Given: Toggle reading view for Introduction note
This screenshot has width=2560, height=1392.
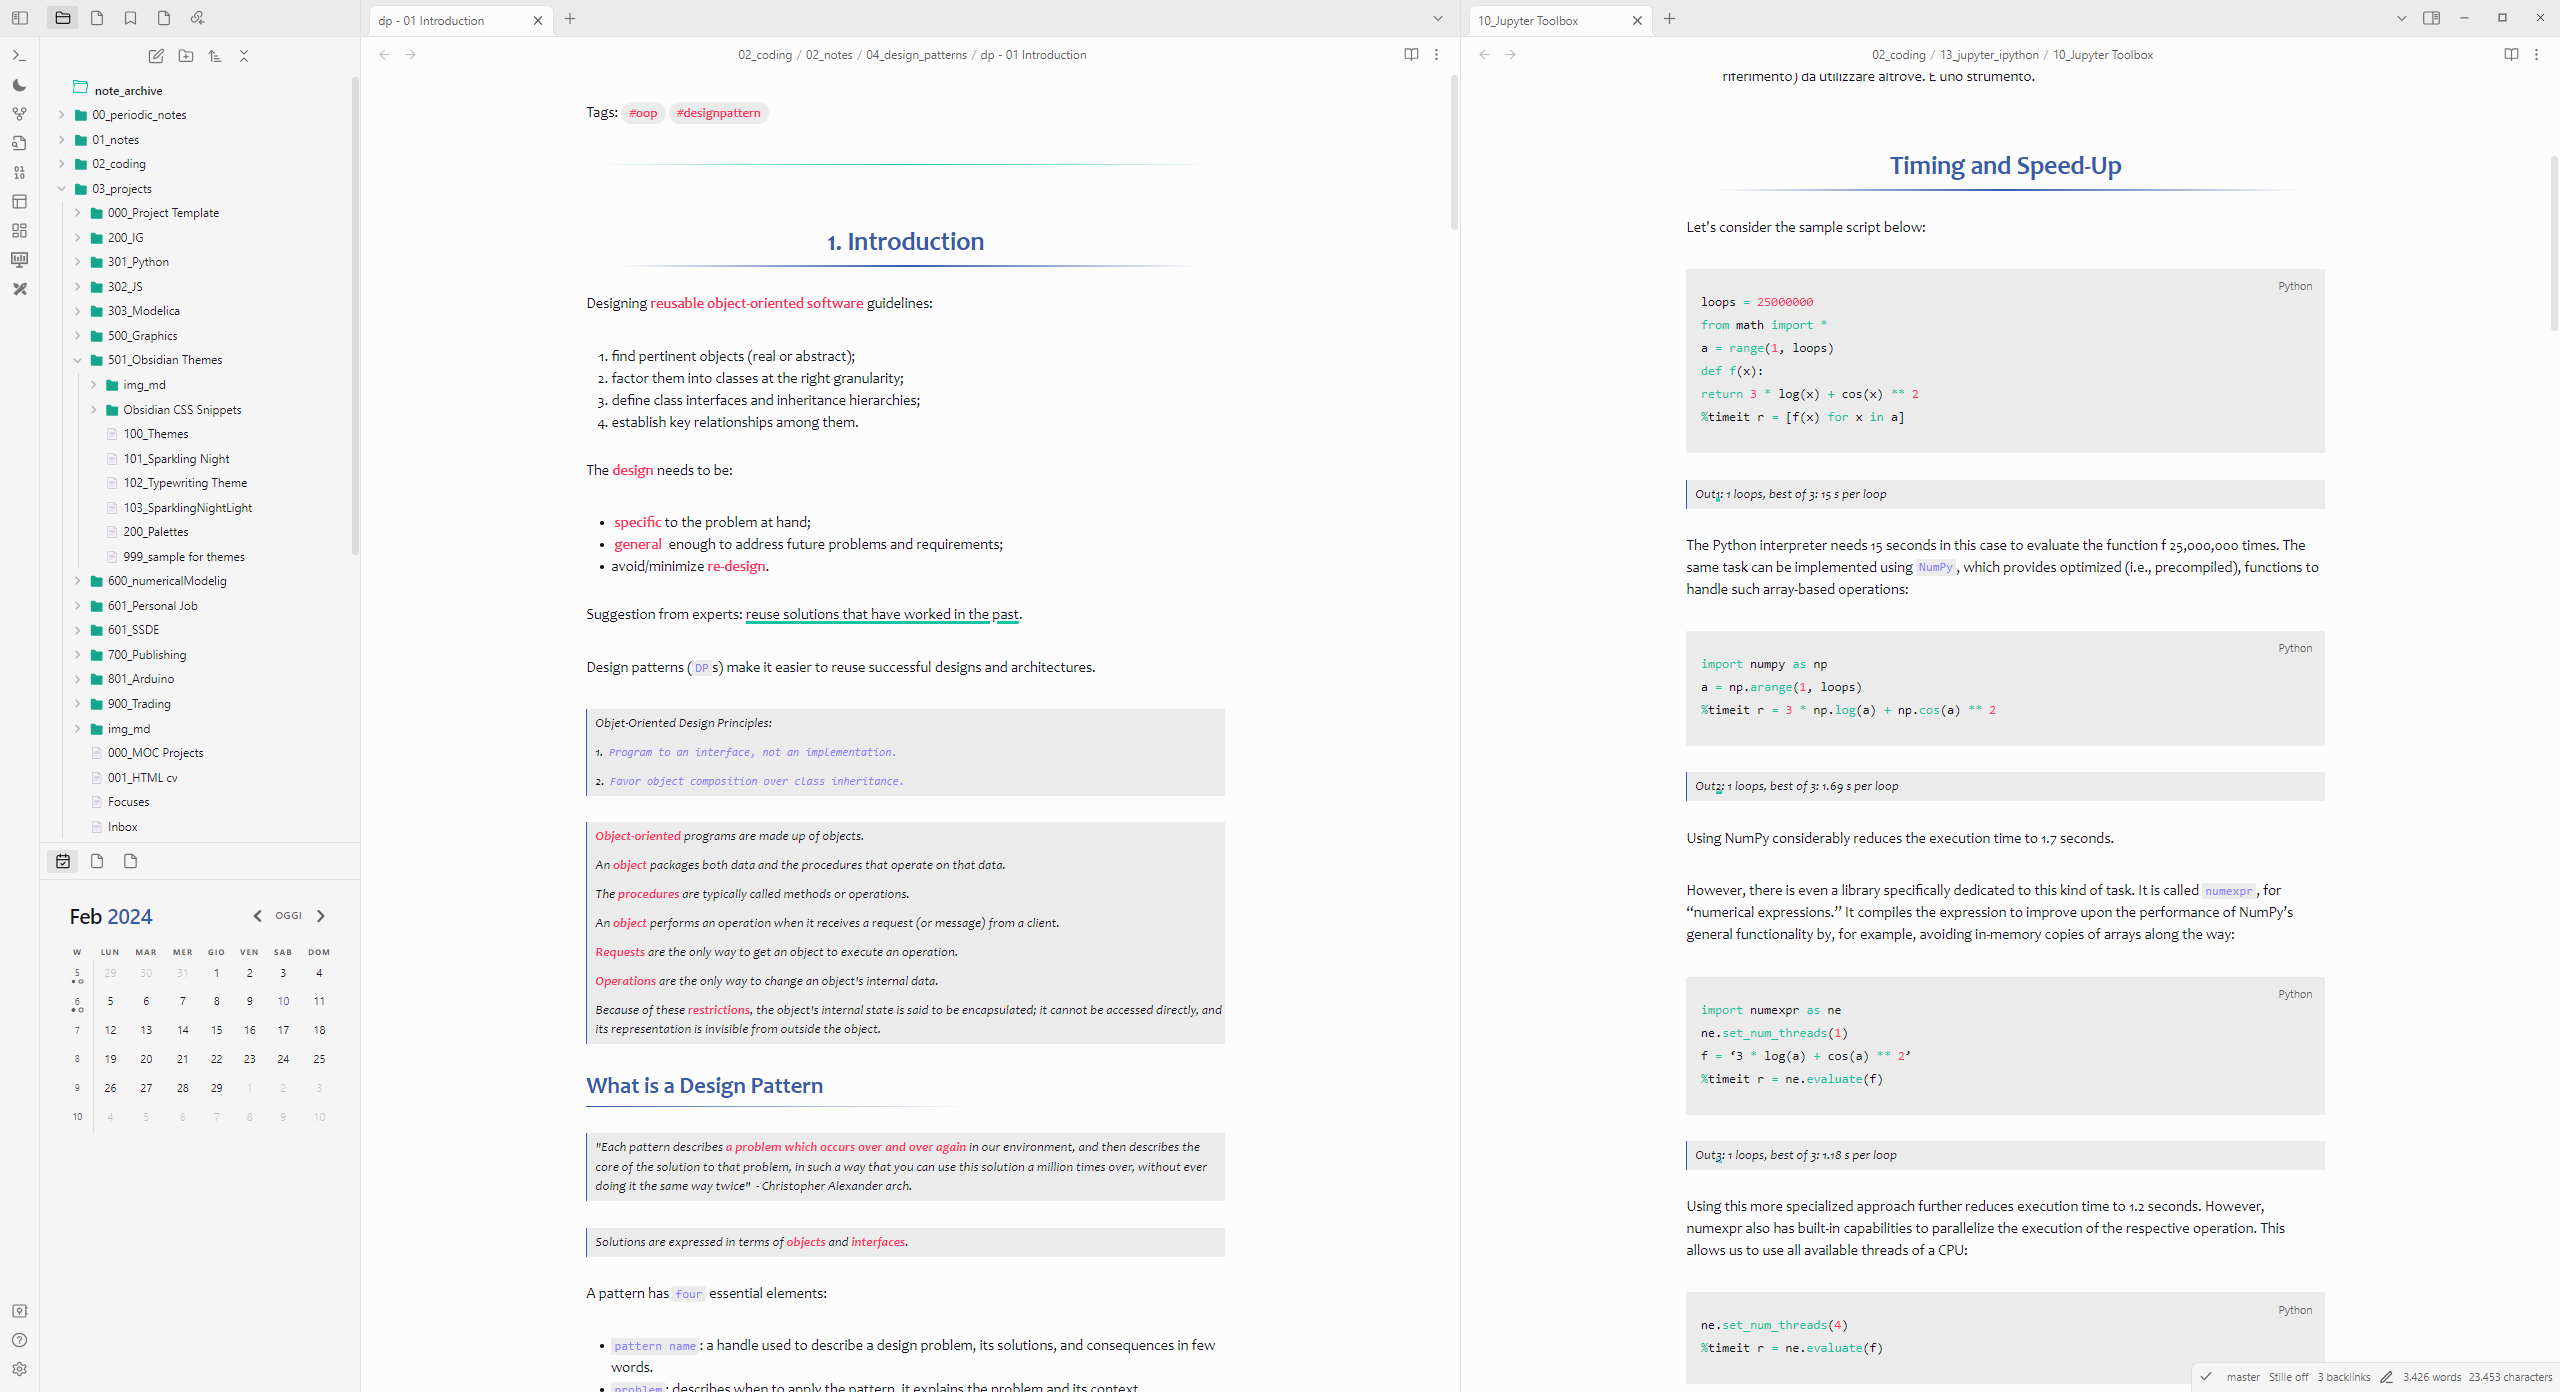Looking at the screenshot, I should (1411, 55).
